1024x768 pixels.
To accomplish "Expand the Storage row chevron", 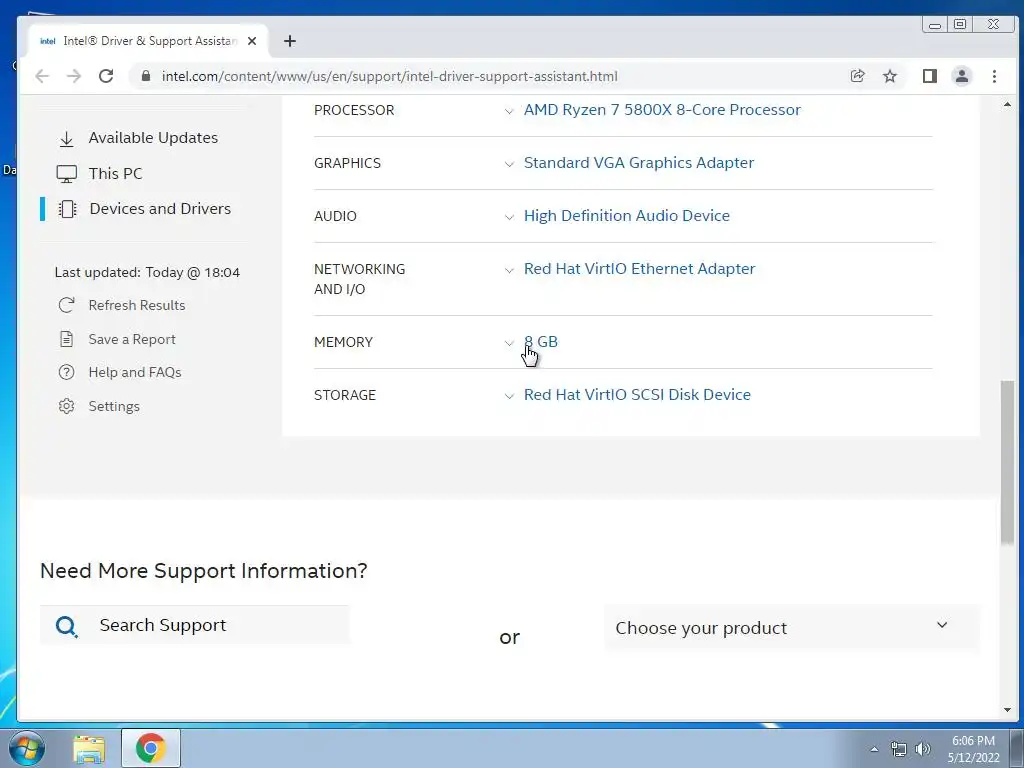I will (509, 396).
